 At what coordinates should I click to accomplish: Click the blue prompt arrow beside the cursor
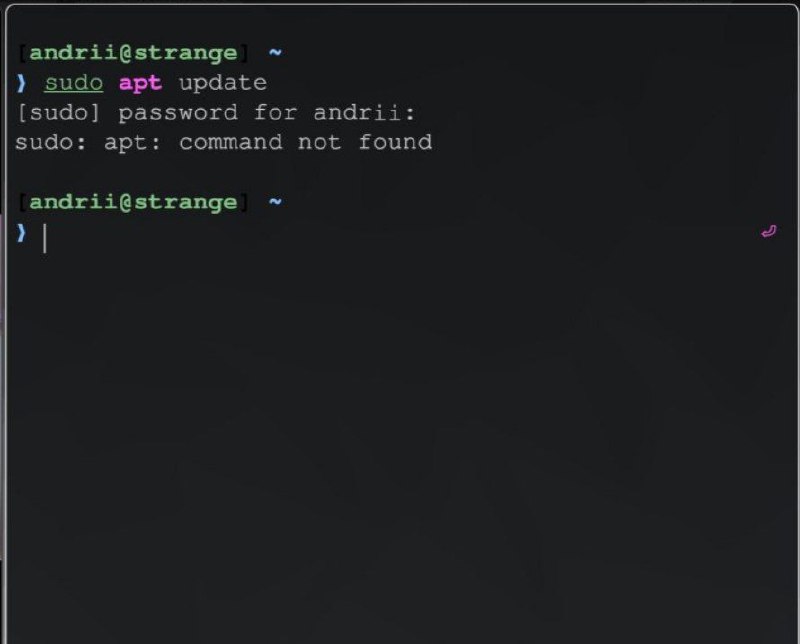tap(21, 233)
